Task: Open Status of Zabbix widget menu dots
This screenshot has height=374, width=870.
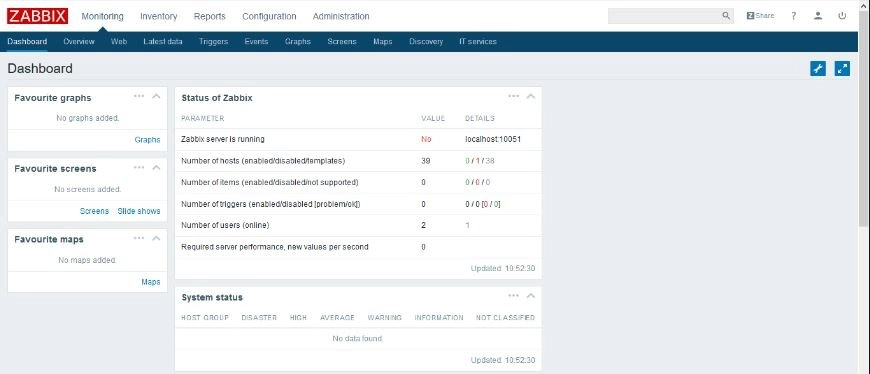Action: [x=514, y=96]
